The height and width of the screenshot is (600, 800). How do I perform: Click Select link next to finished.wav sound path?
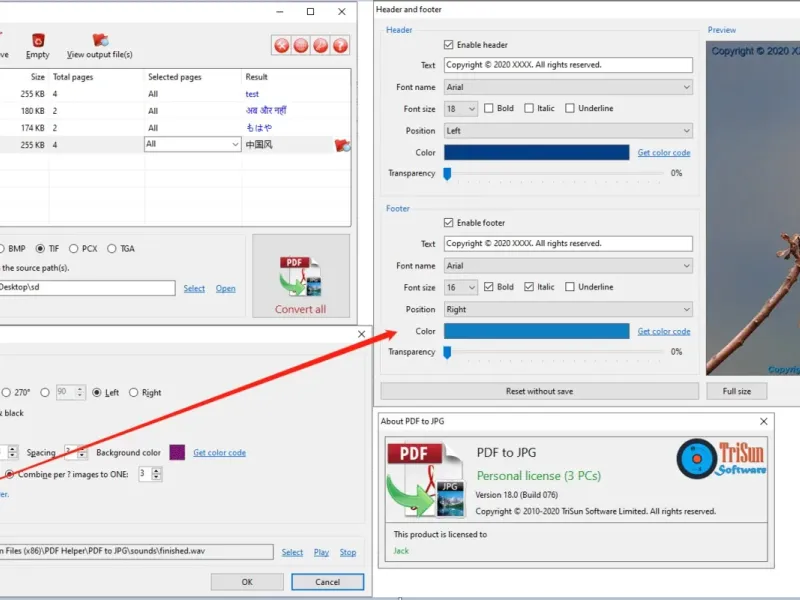(292, 552)
